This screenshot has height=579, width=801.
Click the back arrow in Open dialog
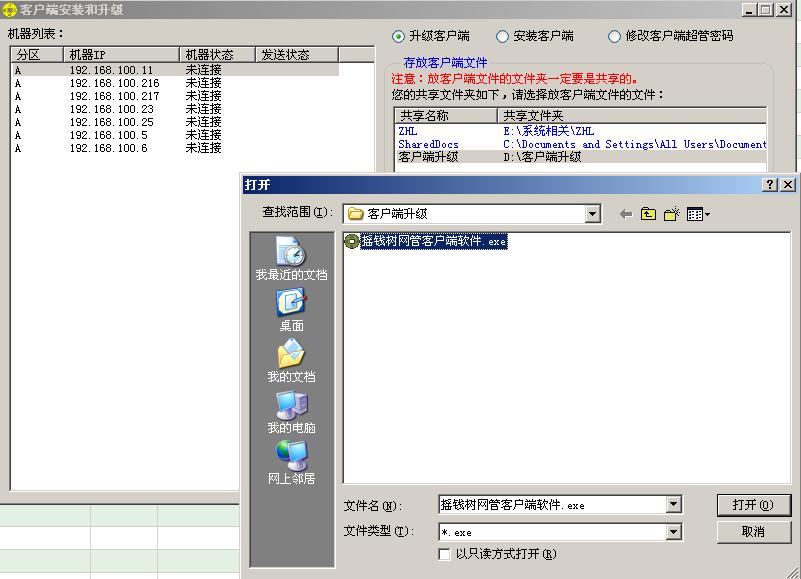click(626, 214)
